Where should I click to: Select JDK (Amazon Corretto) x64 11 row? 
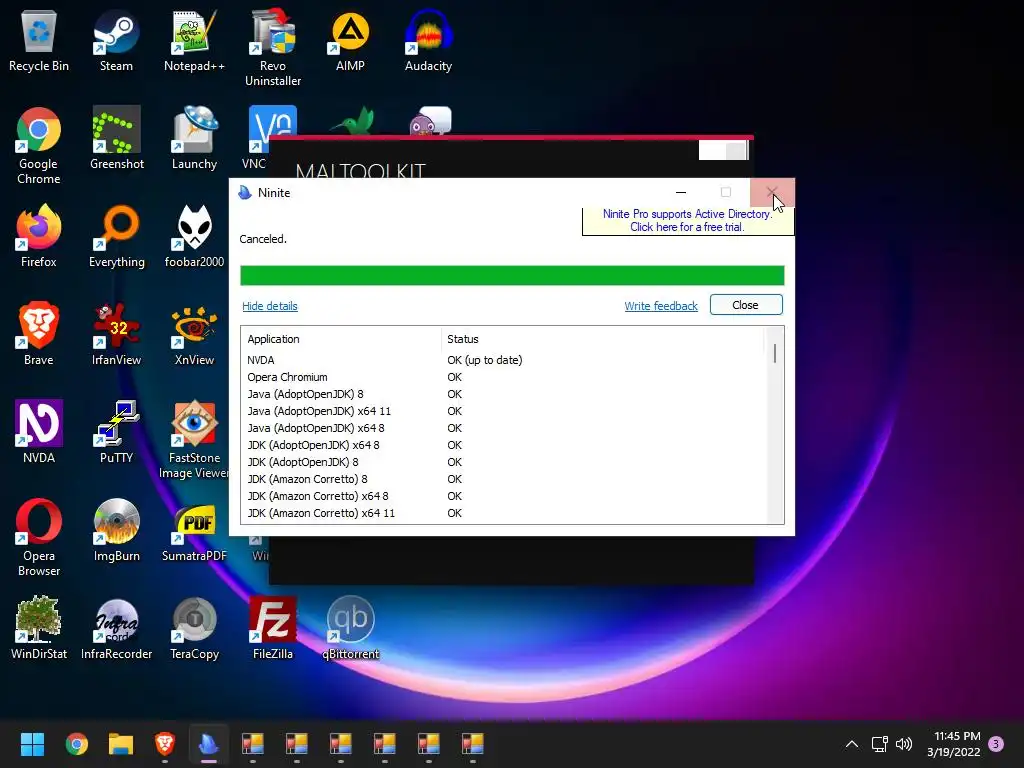click(x=503, y=513)
